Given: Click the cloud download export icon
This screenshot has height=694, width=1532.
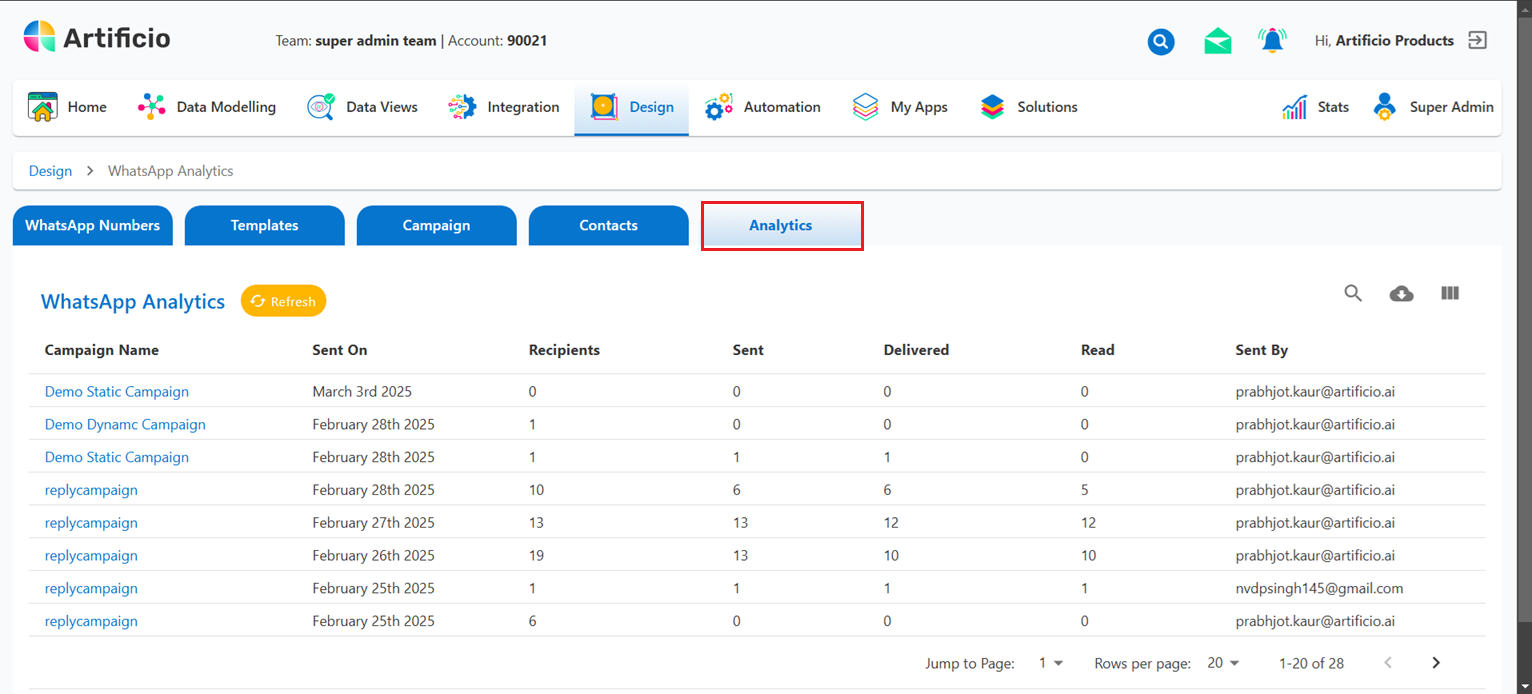Looking at the screenshot, I should point(1401,293).
